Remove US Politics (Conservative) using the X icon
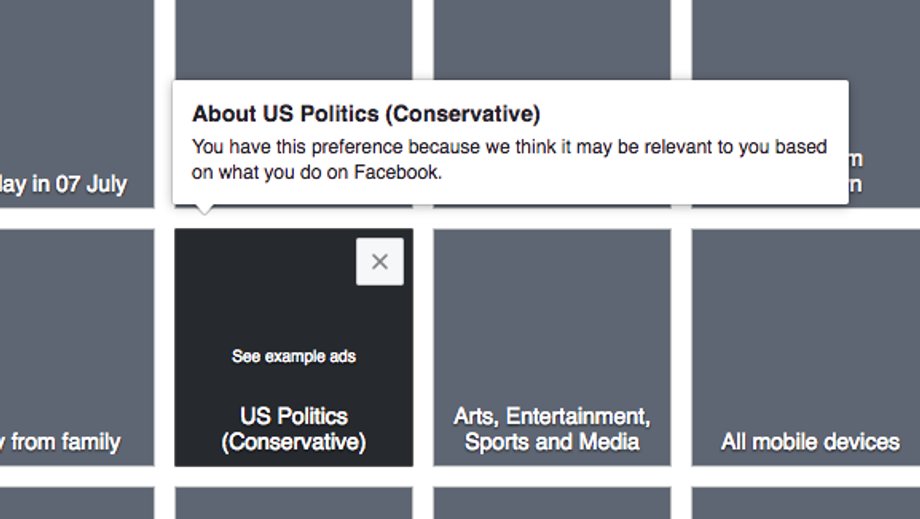The width and height of the screenshot is (920, 519). click(x=380, y=262)
